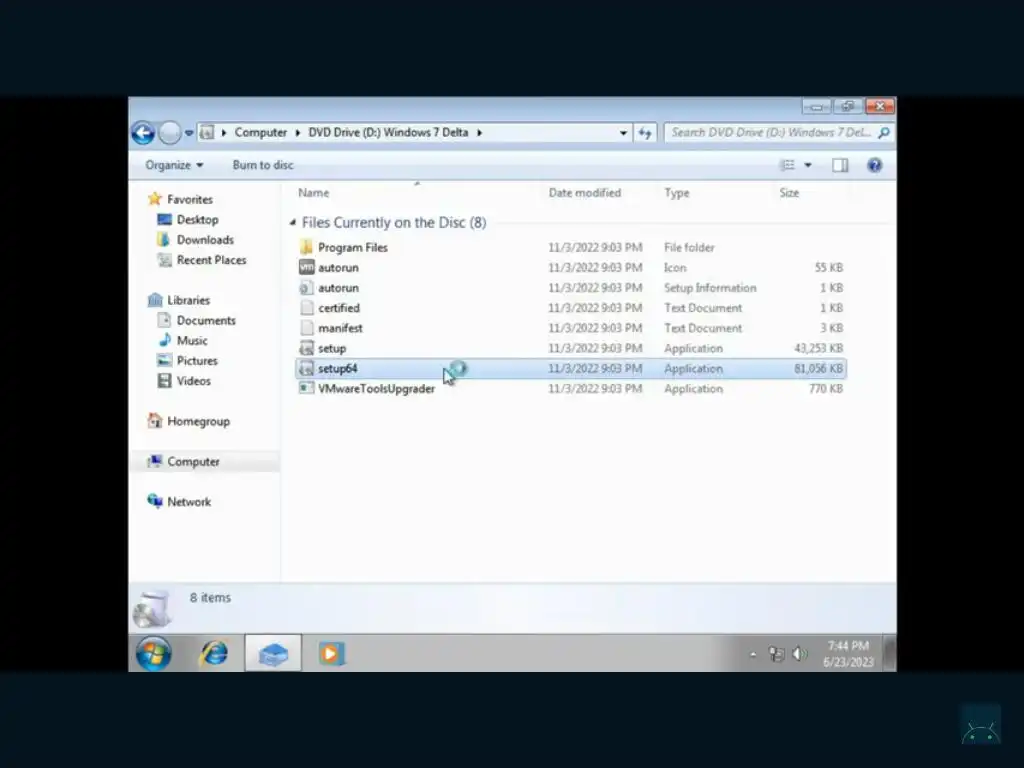This screenshot has width=1024, height=768.
Task: Open the recent locations dropdown arrow
Action: point(189,133)
